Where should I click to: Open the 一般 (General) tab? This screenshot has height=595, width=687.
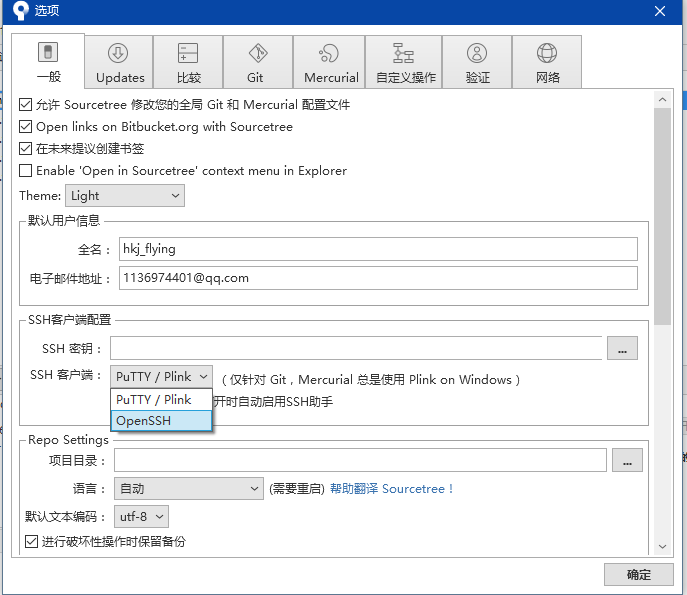pyautogui.click(x=48, y=61)
